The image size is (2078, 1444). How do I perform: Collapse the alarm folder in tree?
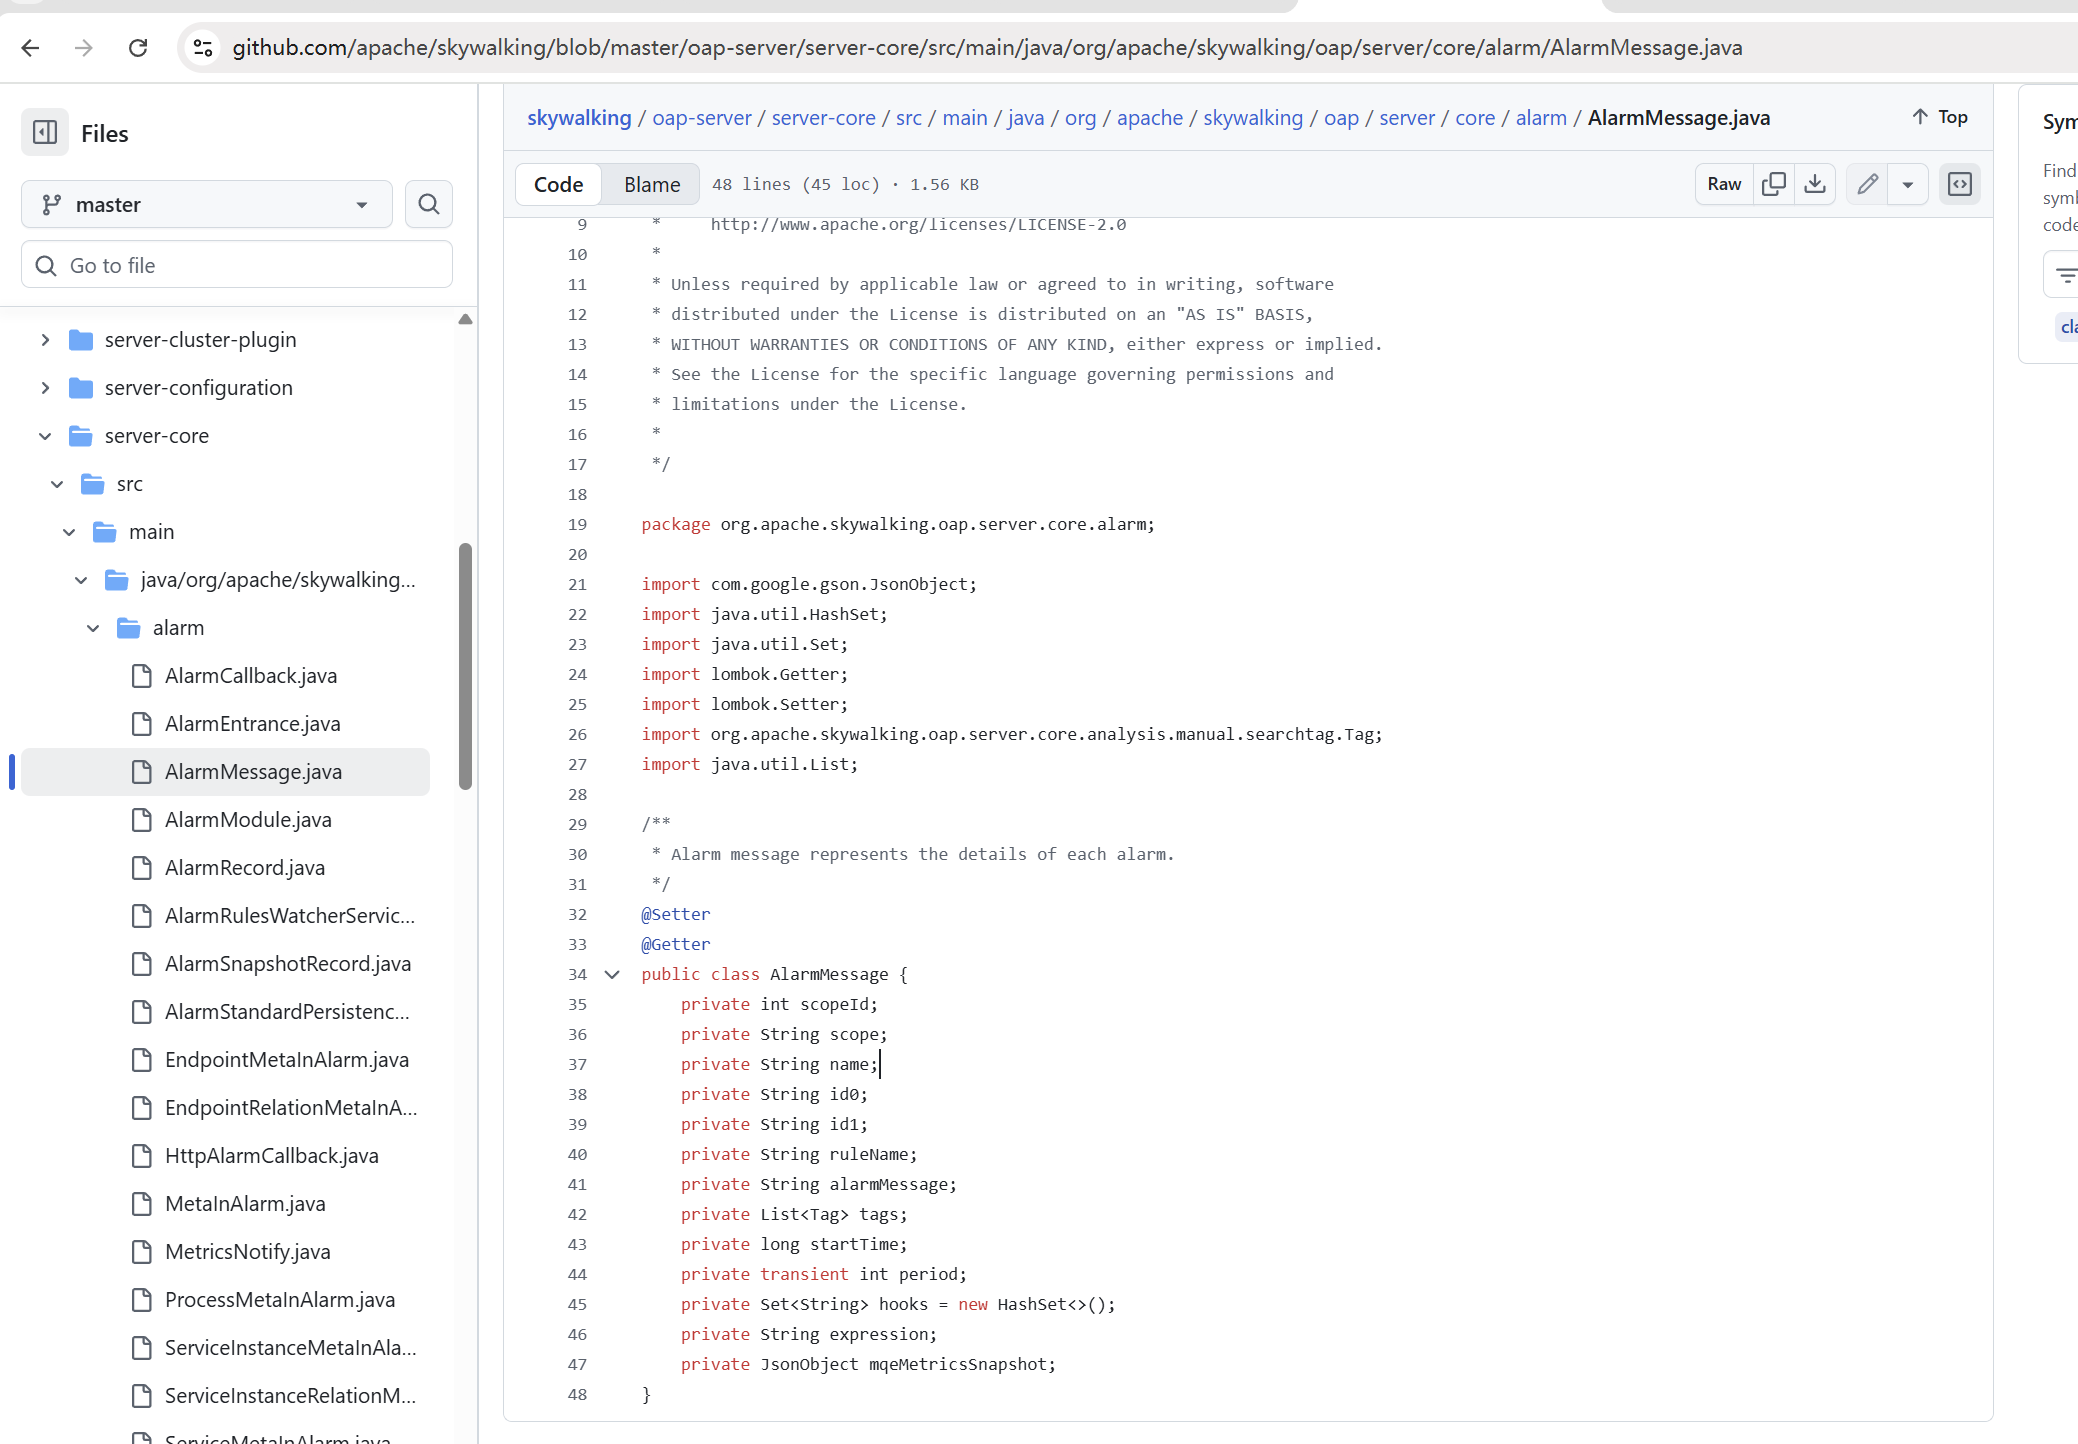pyautogui.click(x=93, y=628)
